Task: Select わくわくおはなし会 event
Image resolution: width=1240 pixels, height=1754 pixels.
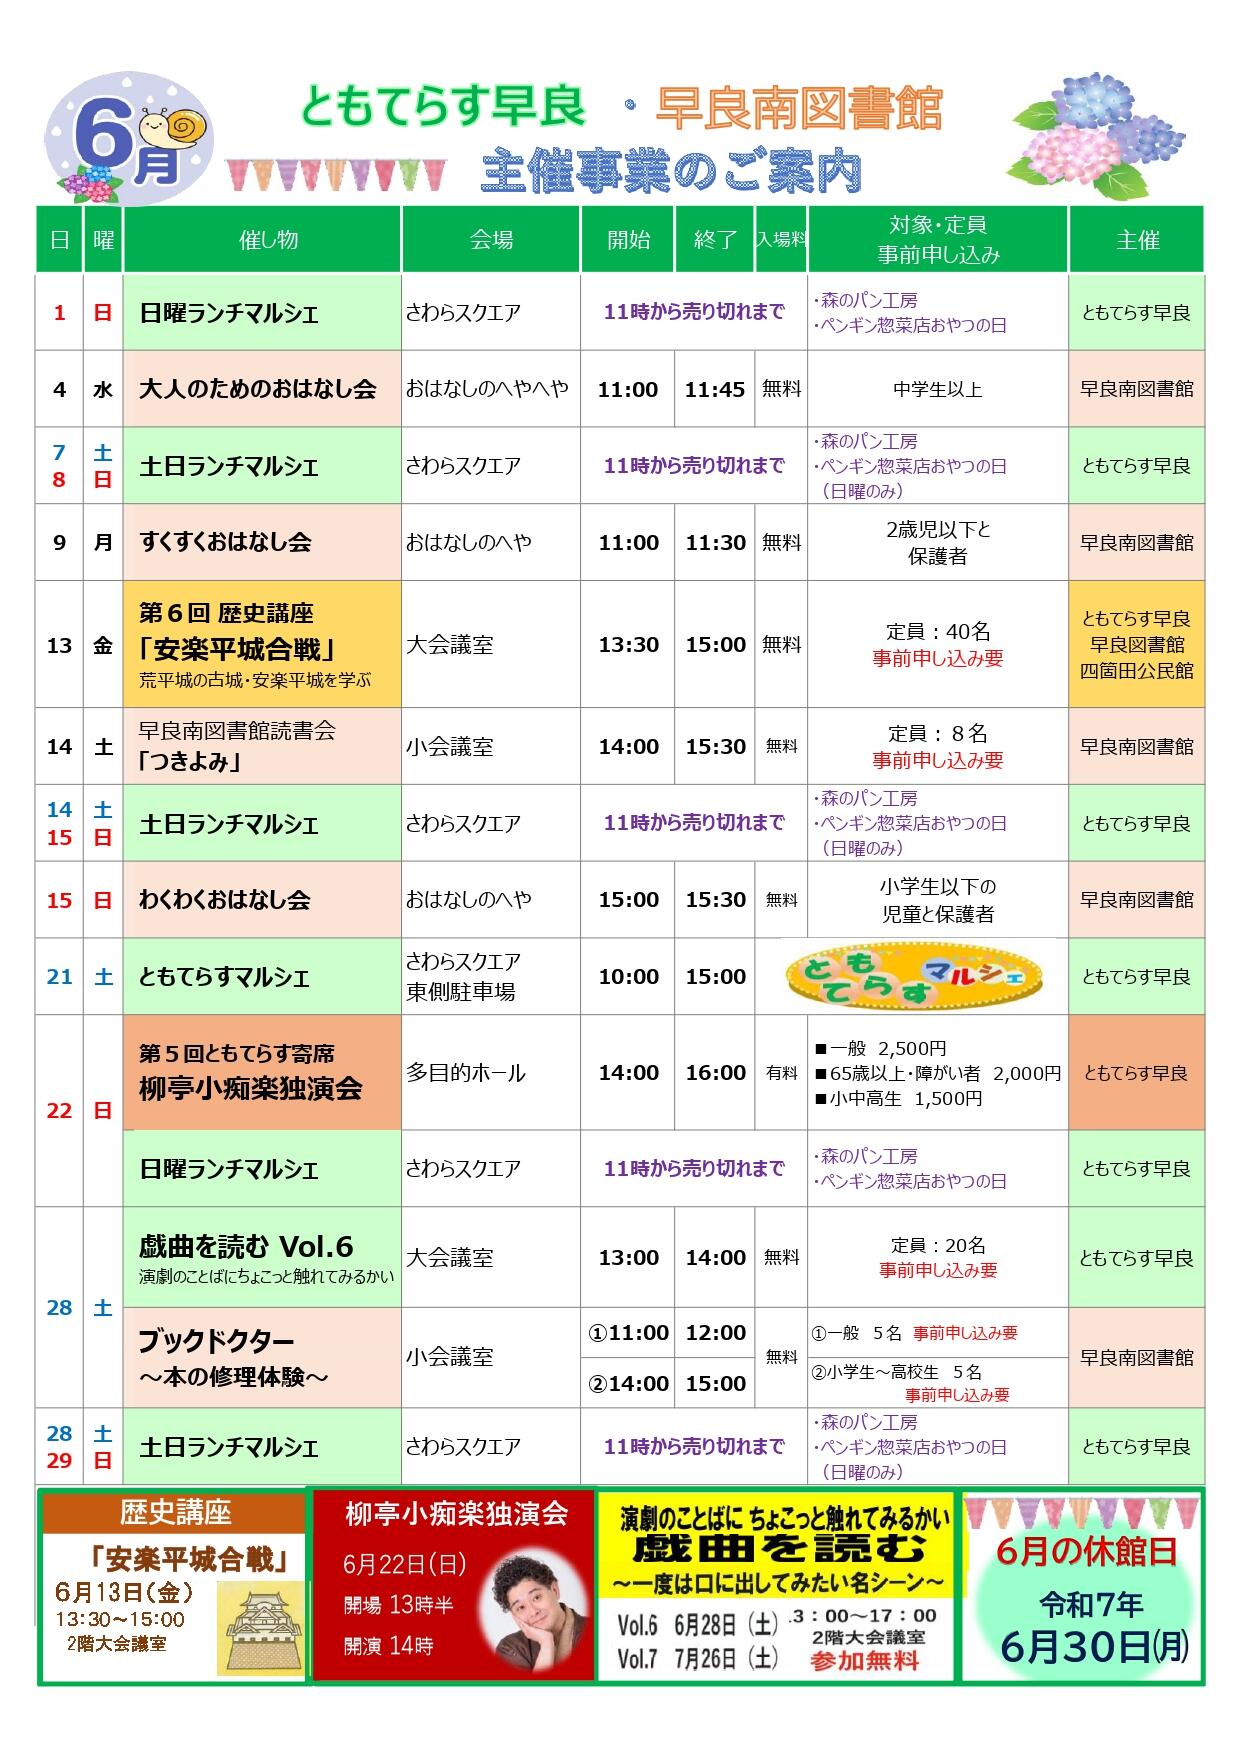Action: point(262,899)
